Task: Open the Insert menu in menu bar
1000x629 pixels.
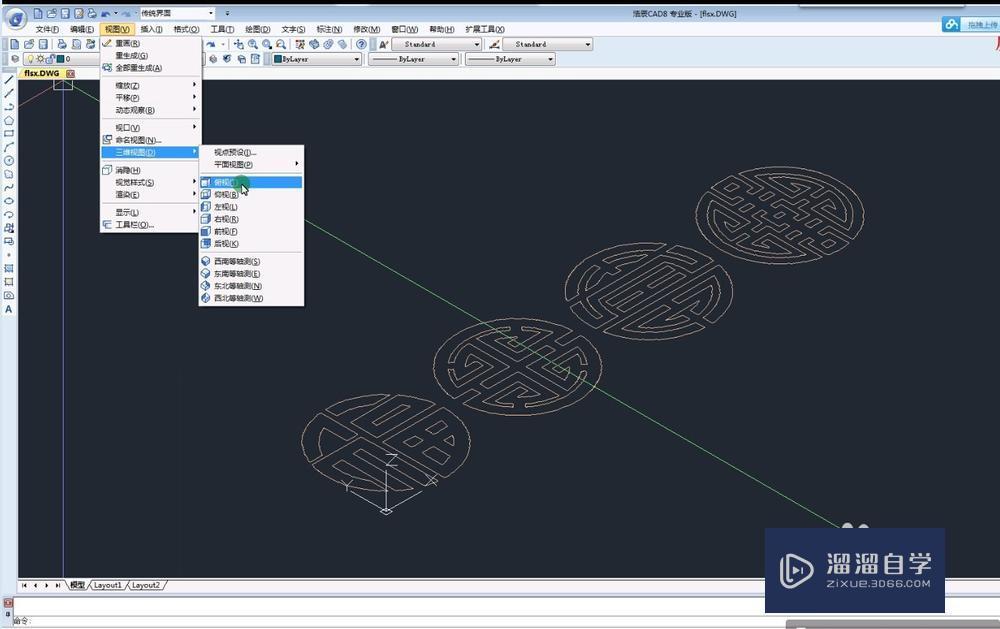Action: click(x=151, y=29)
